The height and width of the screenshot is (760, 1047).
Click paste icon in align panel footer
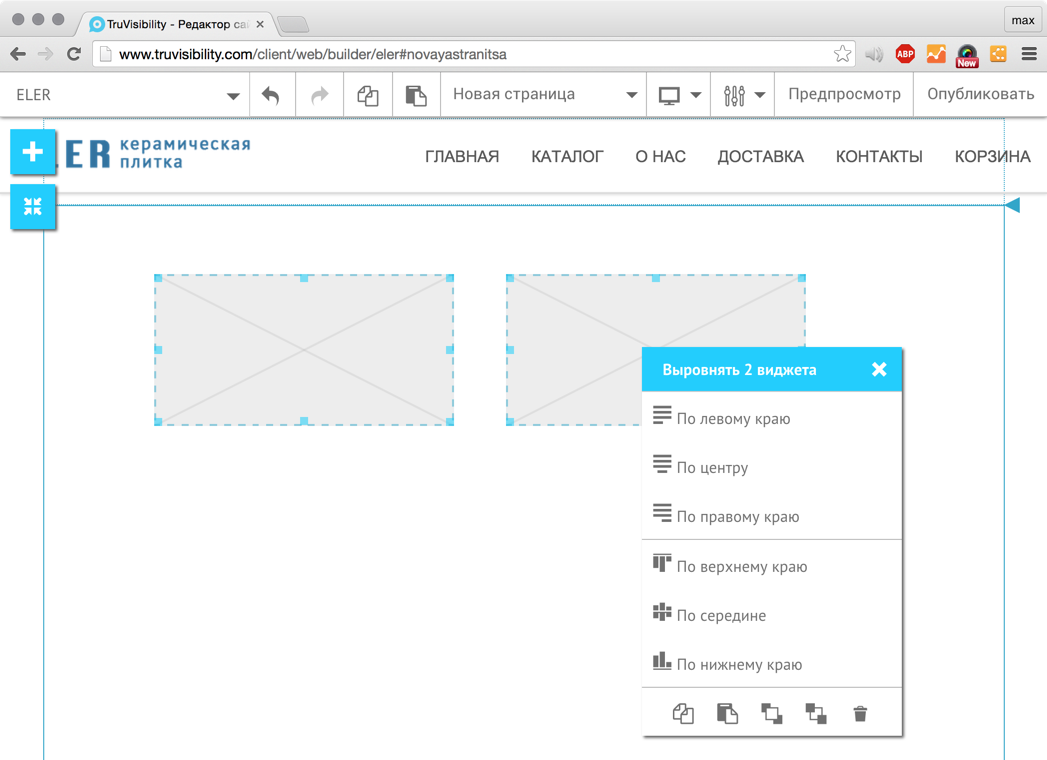(727, 714)
